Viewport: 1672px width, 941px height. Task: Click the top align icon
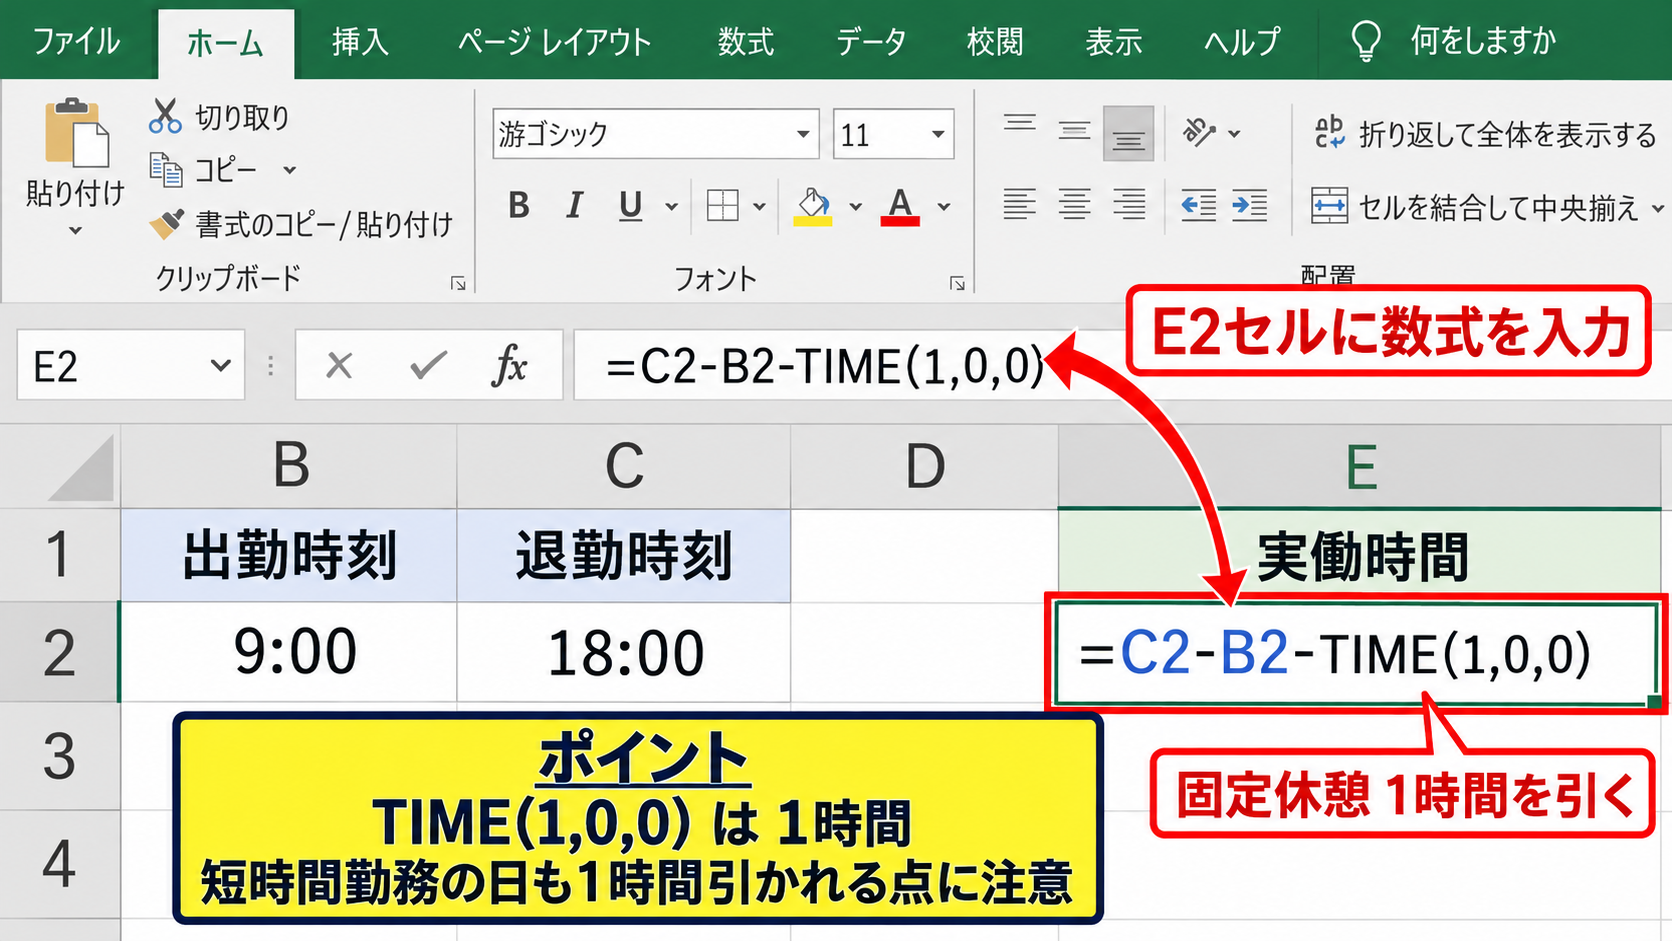pos(1020,125)
